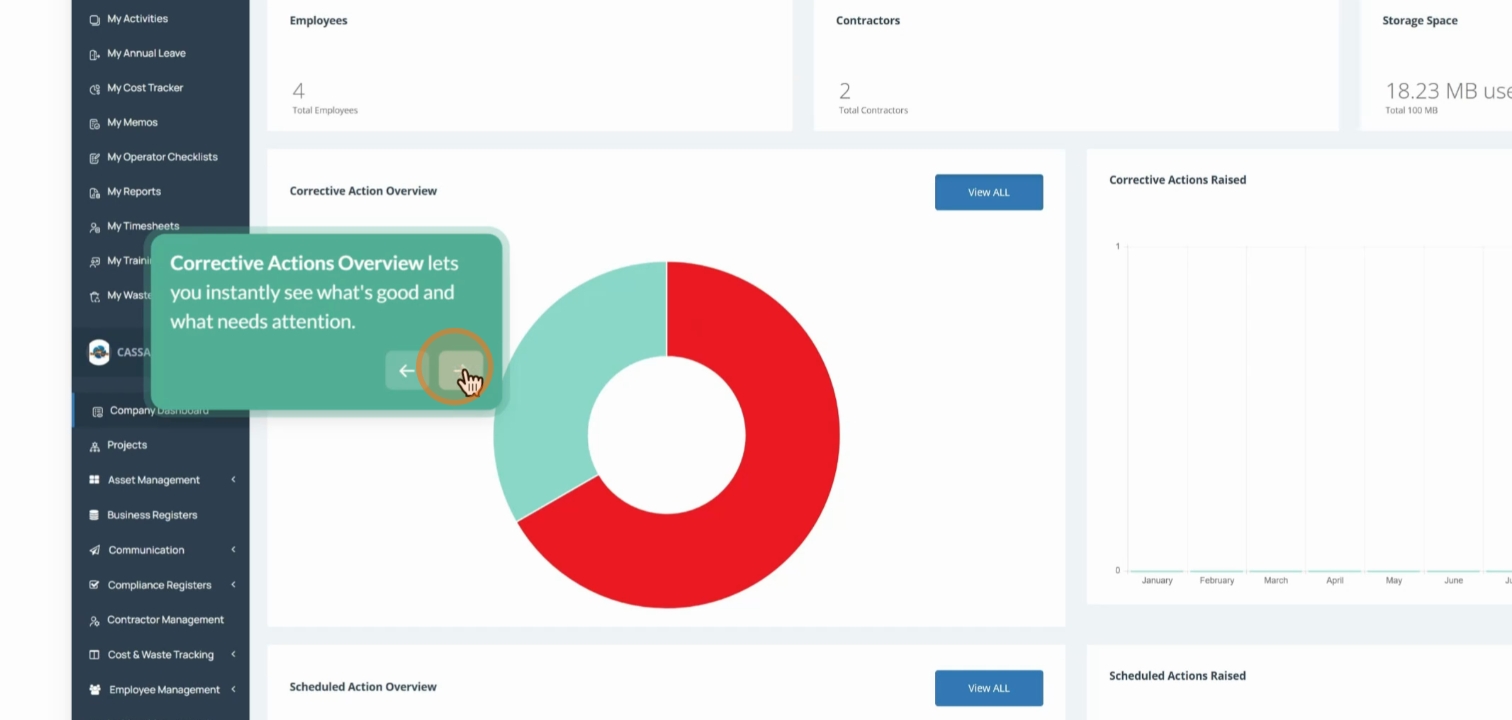The width and height of the screenshot is (1512, 720).
Task: Click the Contractors card heading
Action: click(868, 20)
